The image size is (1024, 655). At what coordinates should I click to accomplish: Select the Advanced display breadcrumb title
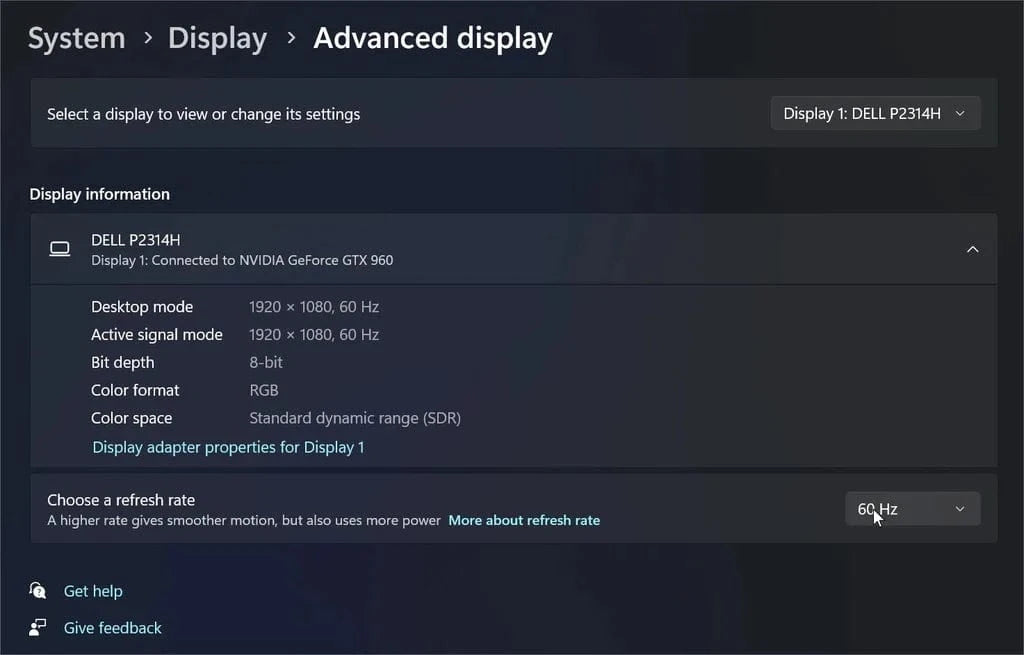[x=432, y=37]
